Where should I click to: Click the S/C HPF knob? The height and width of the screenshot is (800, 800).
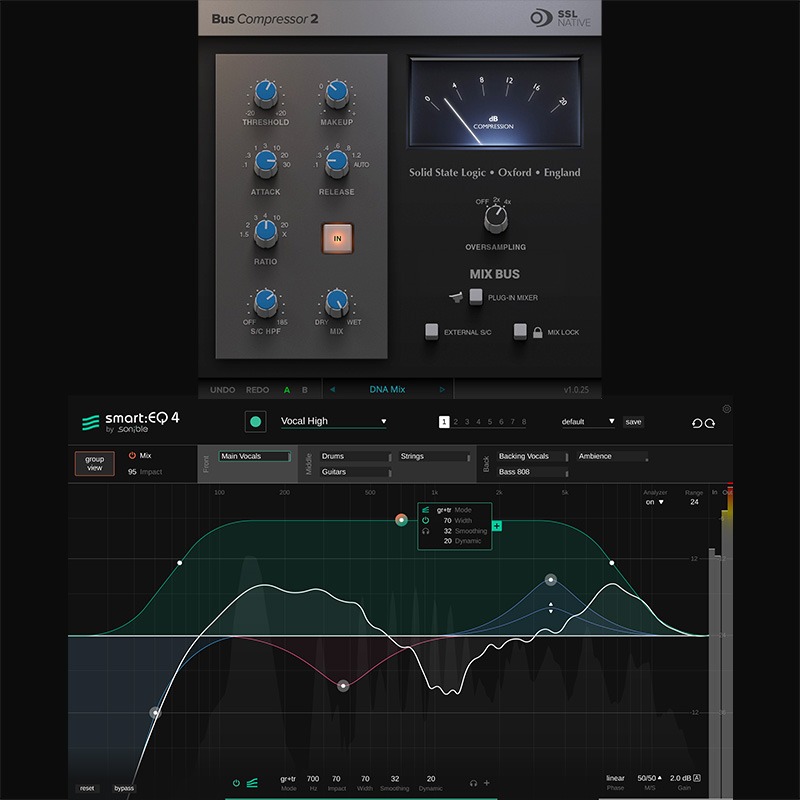coord(265,303)
